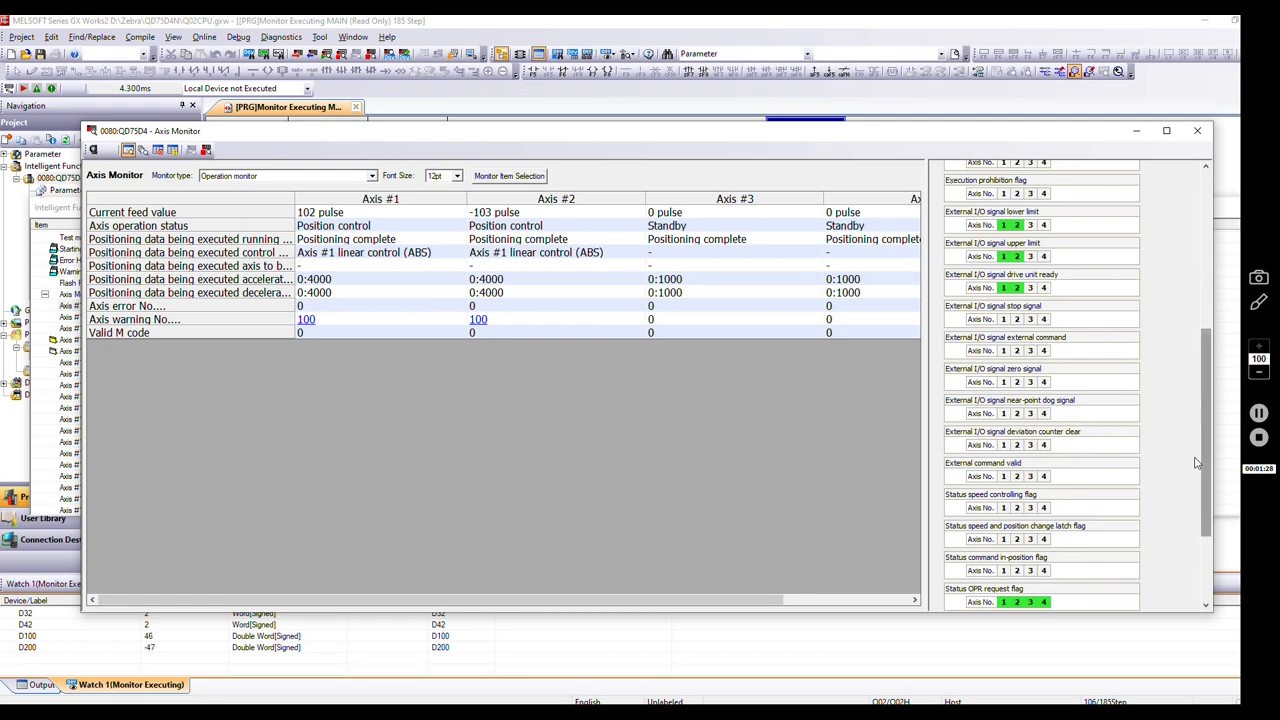Click the green refresh icon in Project panel toolbar
The image size is (1280, 720).
[x=66, y=139]
